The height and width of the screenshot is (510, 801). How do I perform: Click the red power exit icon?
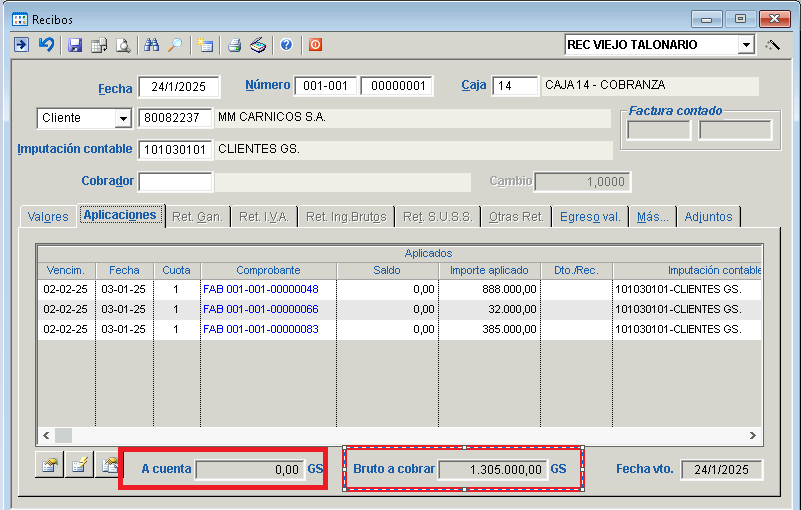point(315,45)
